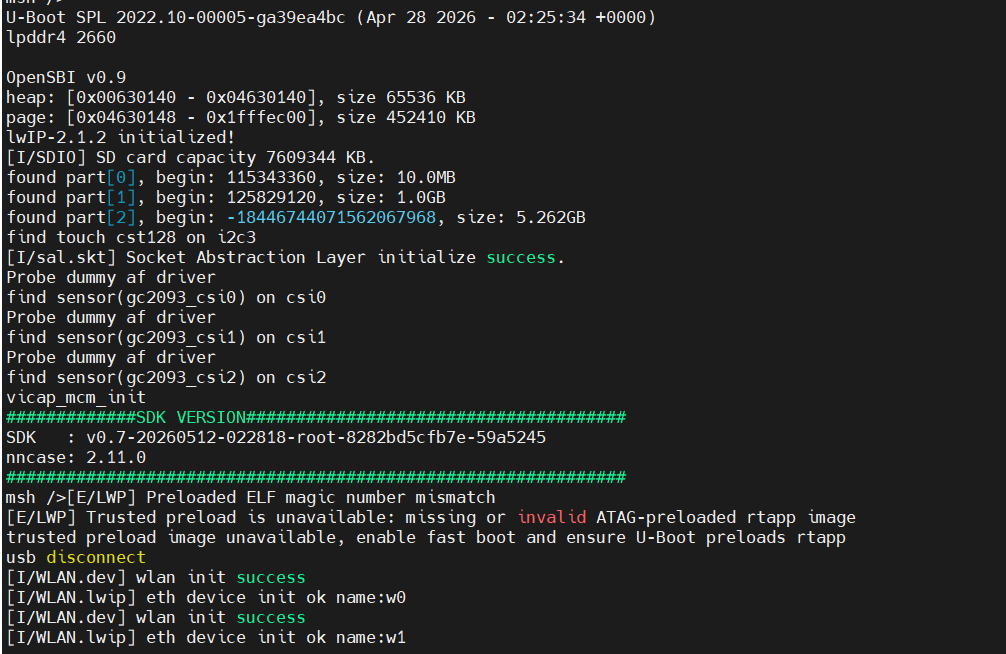
Task: Click the red invalid word
Action: tap(552, 517)
